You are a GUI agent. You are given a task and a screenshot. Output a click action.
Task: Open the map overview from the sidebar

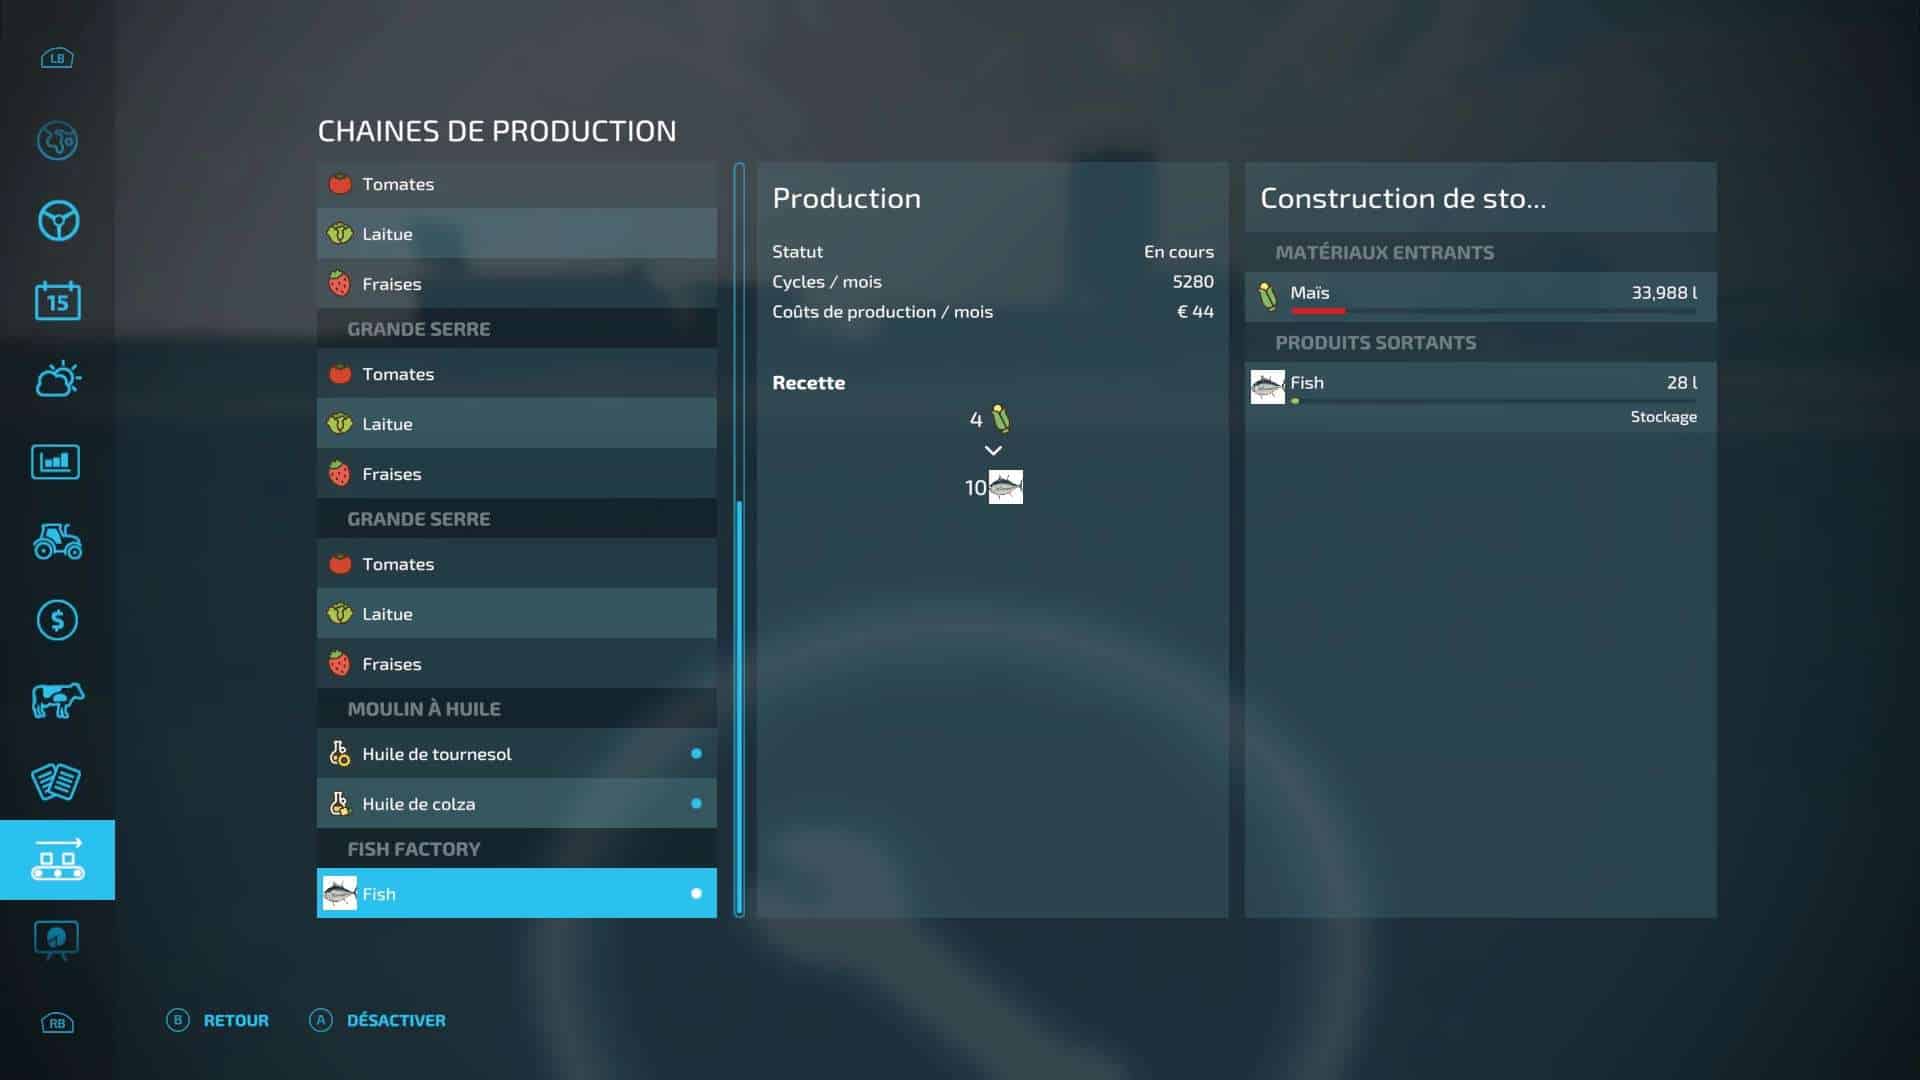57,141
